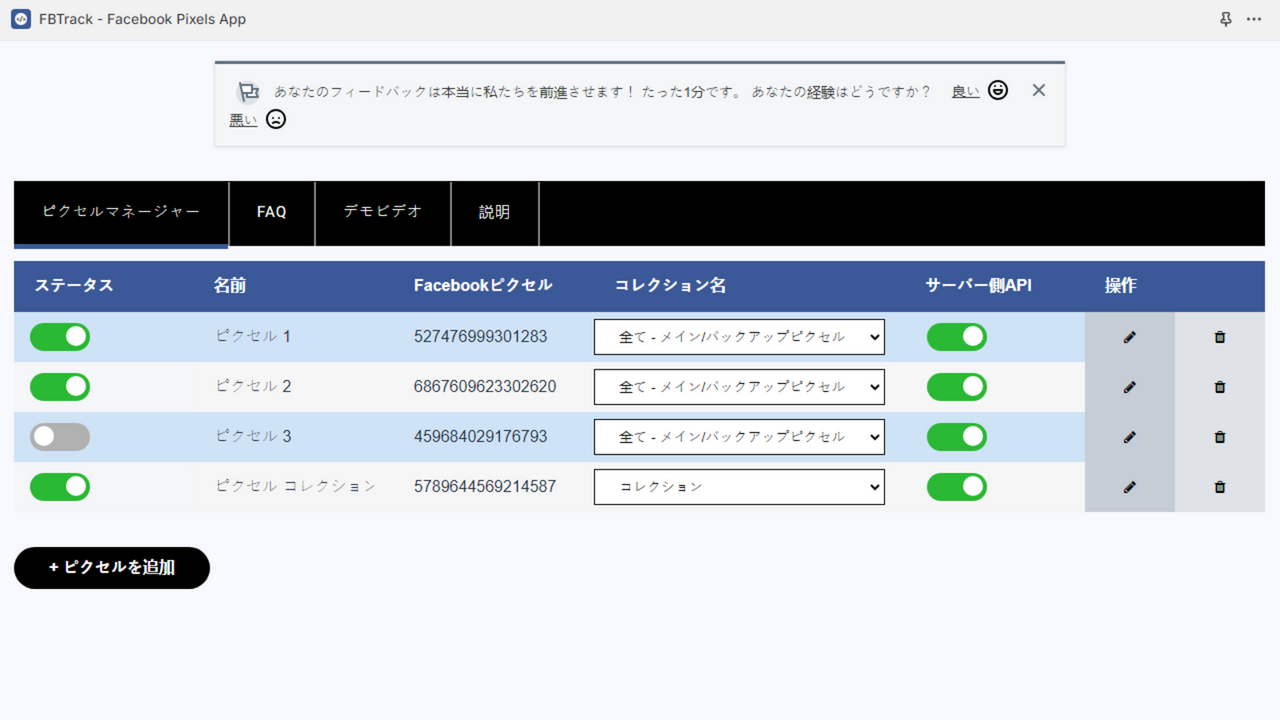Turn off server-side API for ピクセル 2
The width and height of the screenshot is (1280, 720).
[x=957, y=387]
